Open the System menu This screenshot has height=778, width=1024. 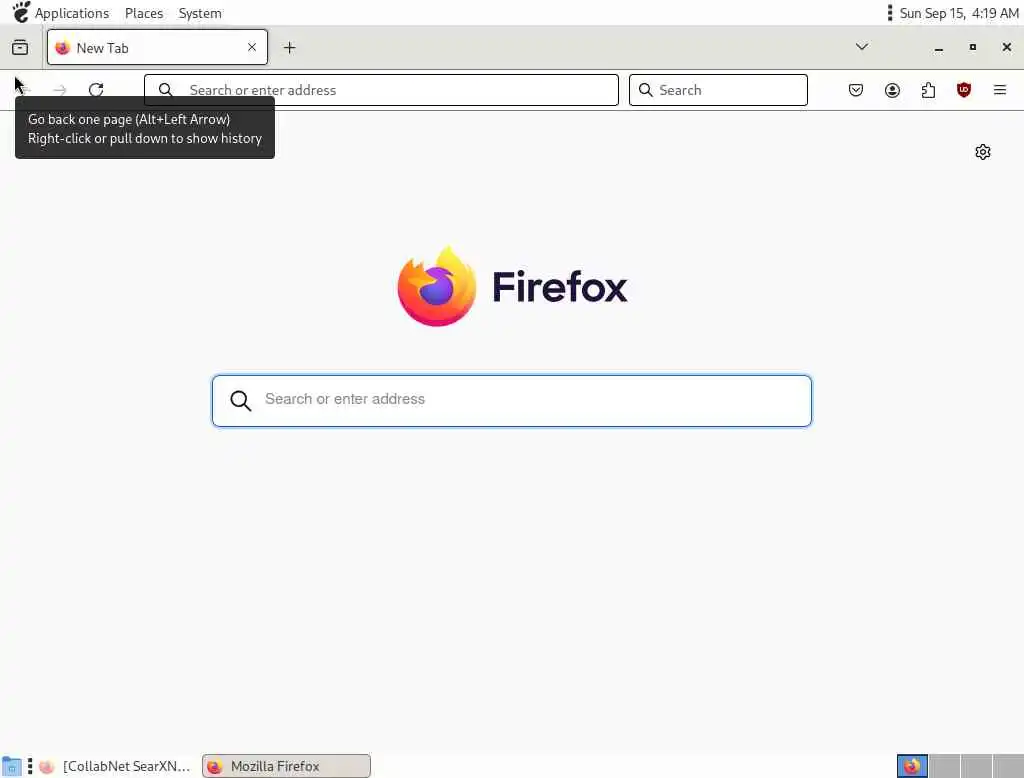[200, 13]
